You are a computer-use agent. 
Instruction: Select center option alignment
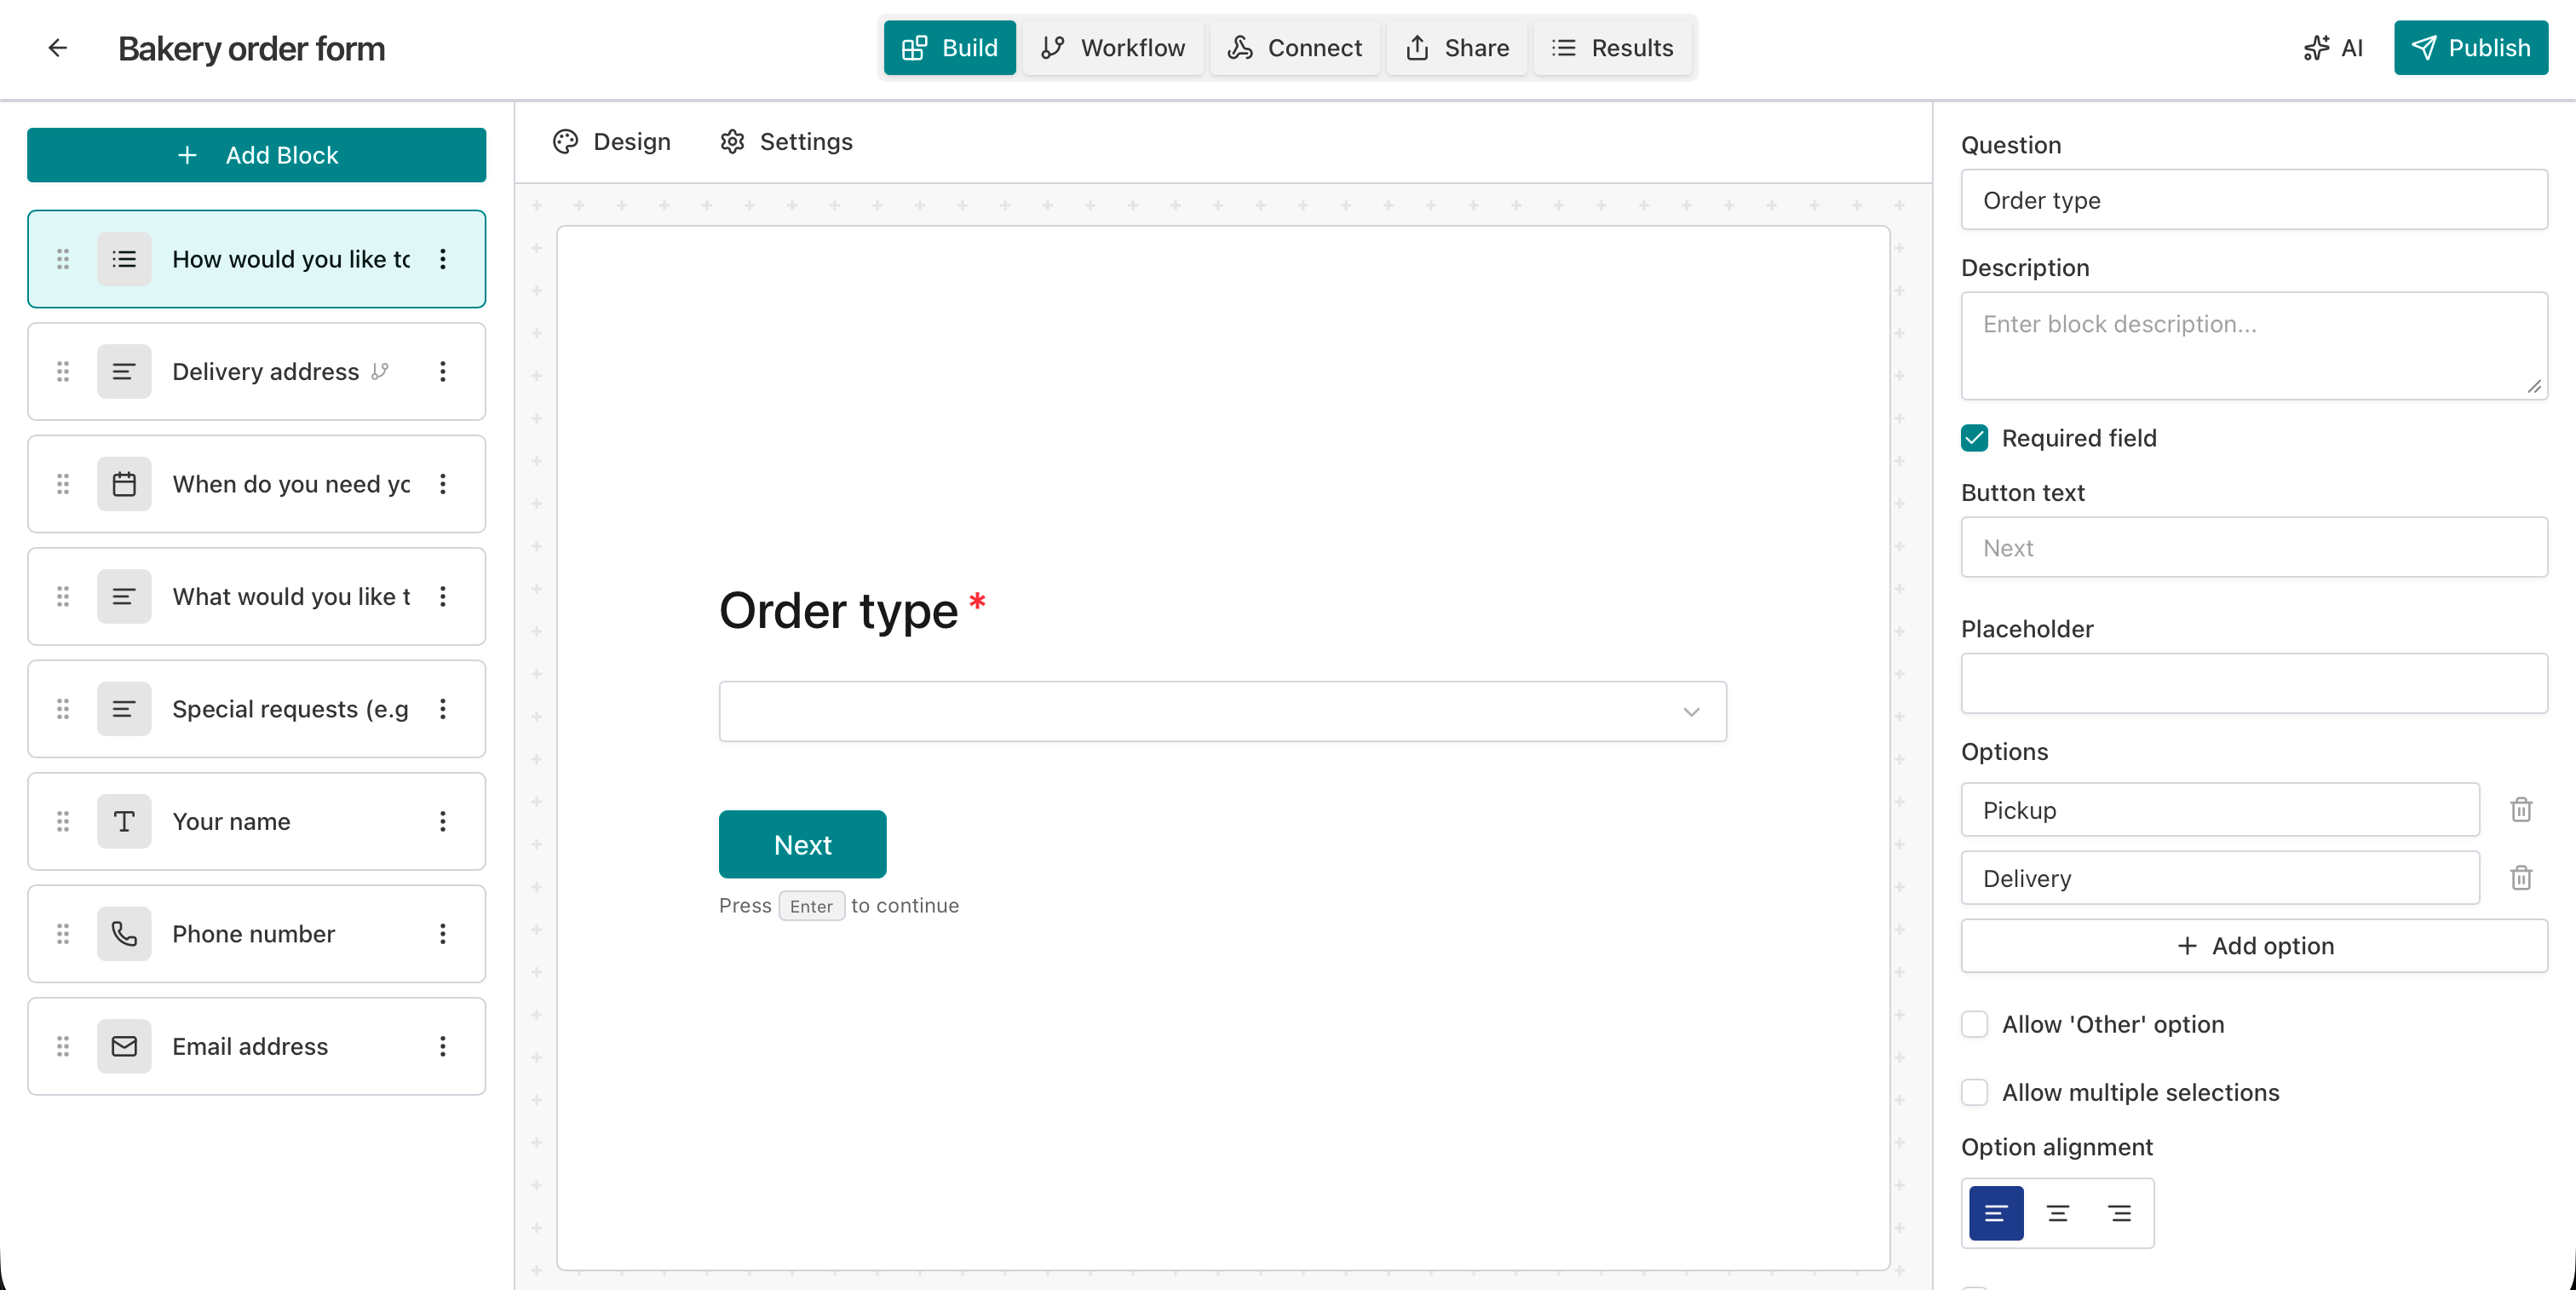coord(2057,1213)
